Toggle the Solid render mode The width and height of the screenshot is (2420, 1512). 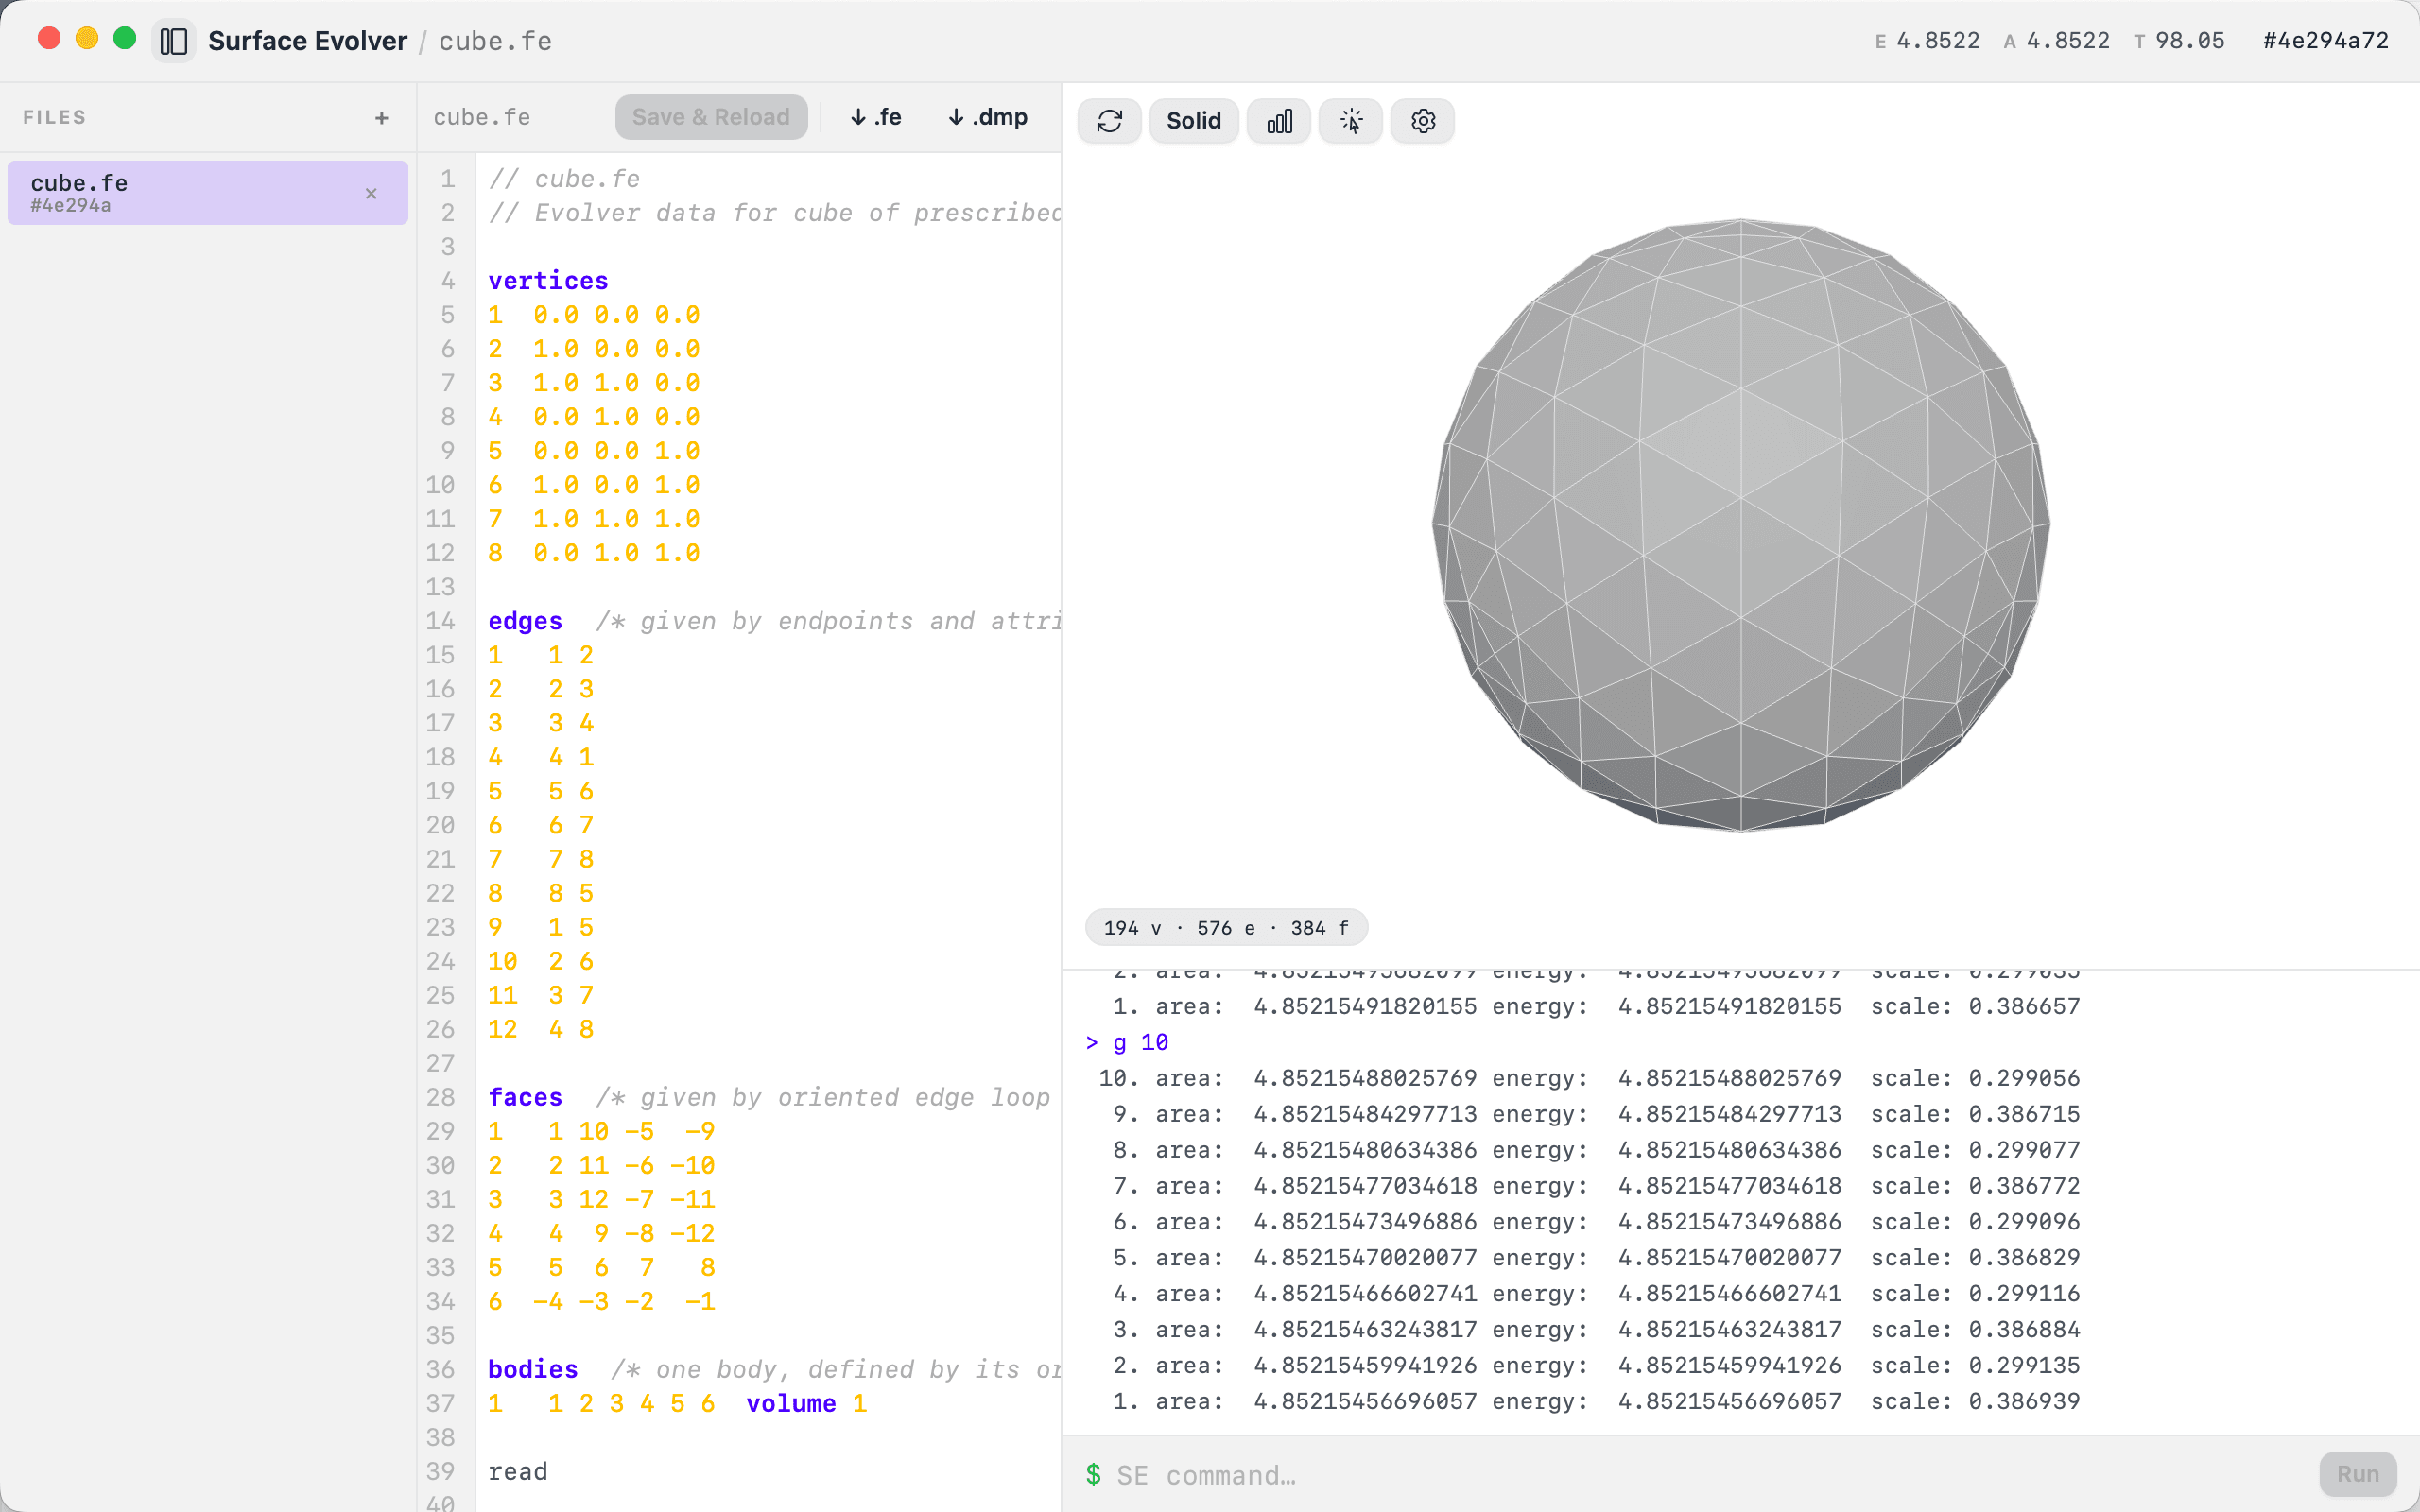click(x=1194, y=121)
